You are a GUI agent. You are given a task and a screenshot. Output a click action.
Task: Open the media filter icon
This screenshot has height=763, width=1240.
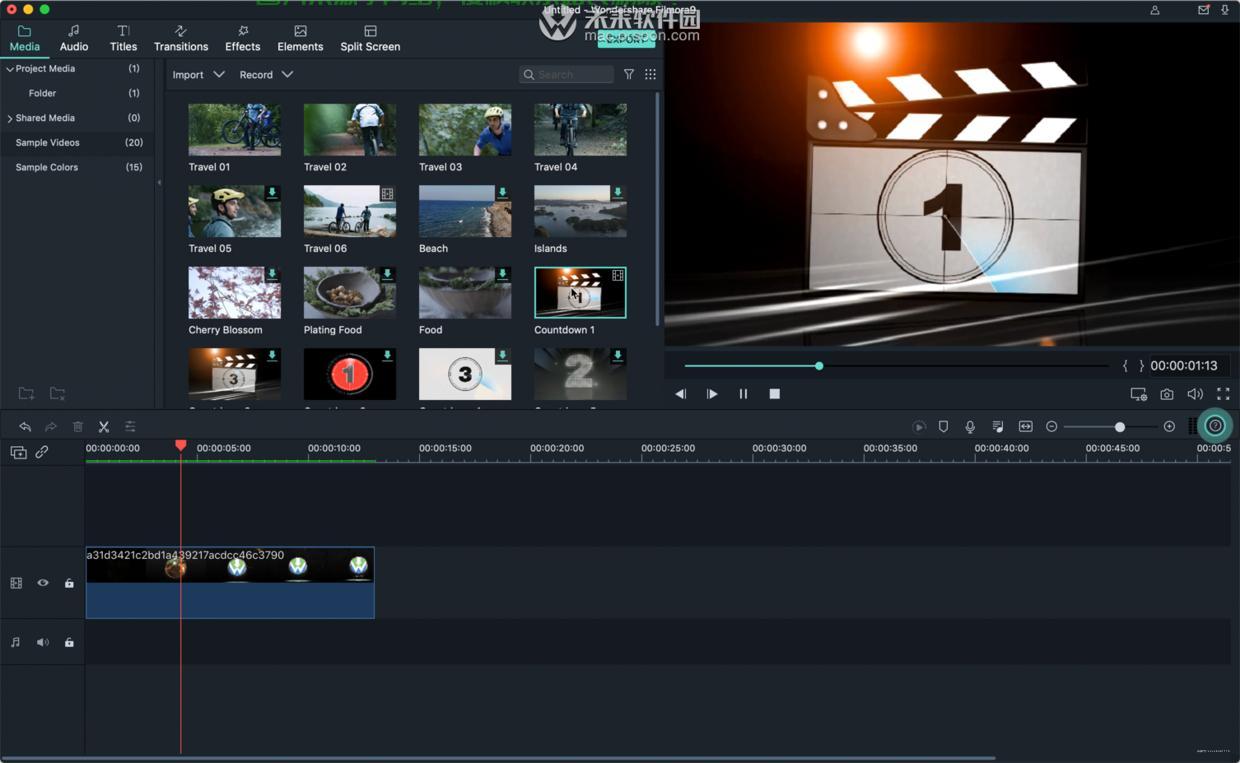(x=629, y=74)
